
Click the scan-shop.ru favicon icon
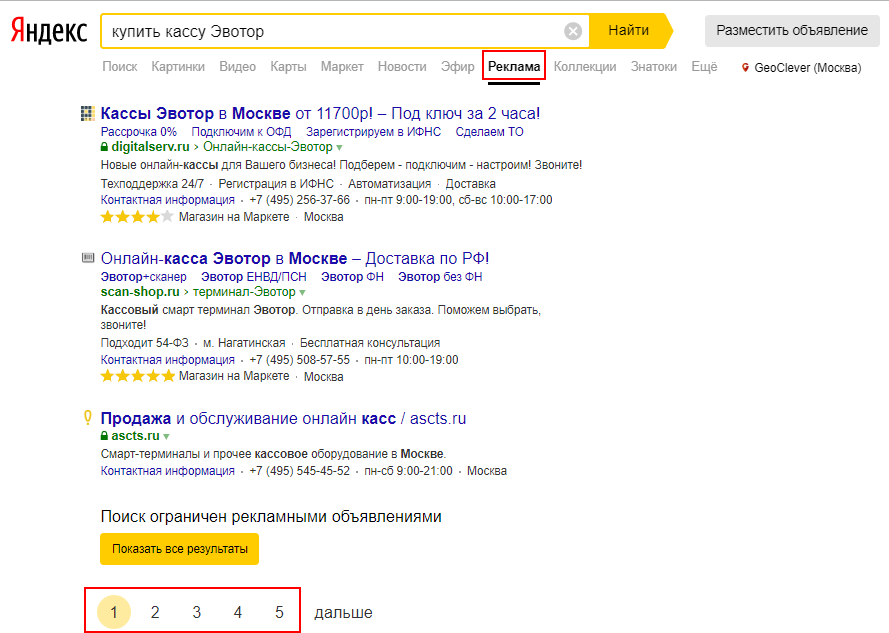click(88, 258)
